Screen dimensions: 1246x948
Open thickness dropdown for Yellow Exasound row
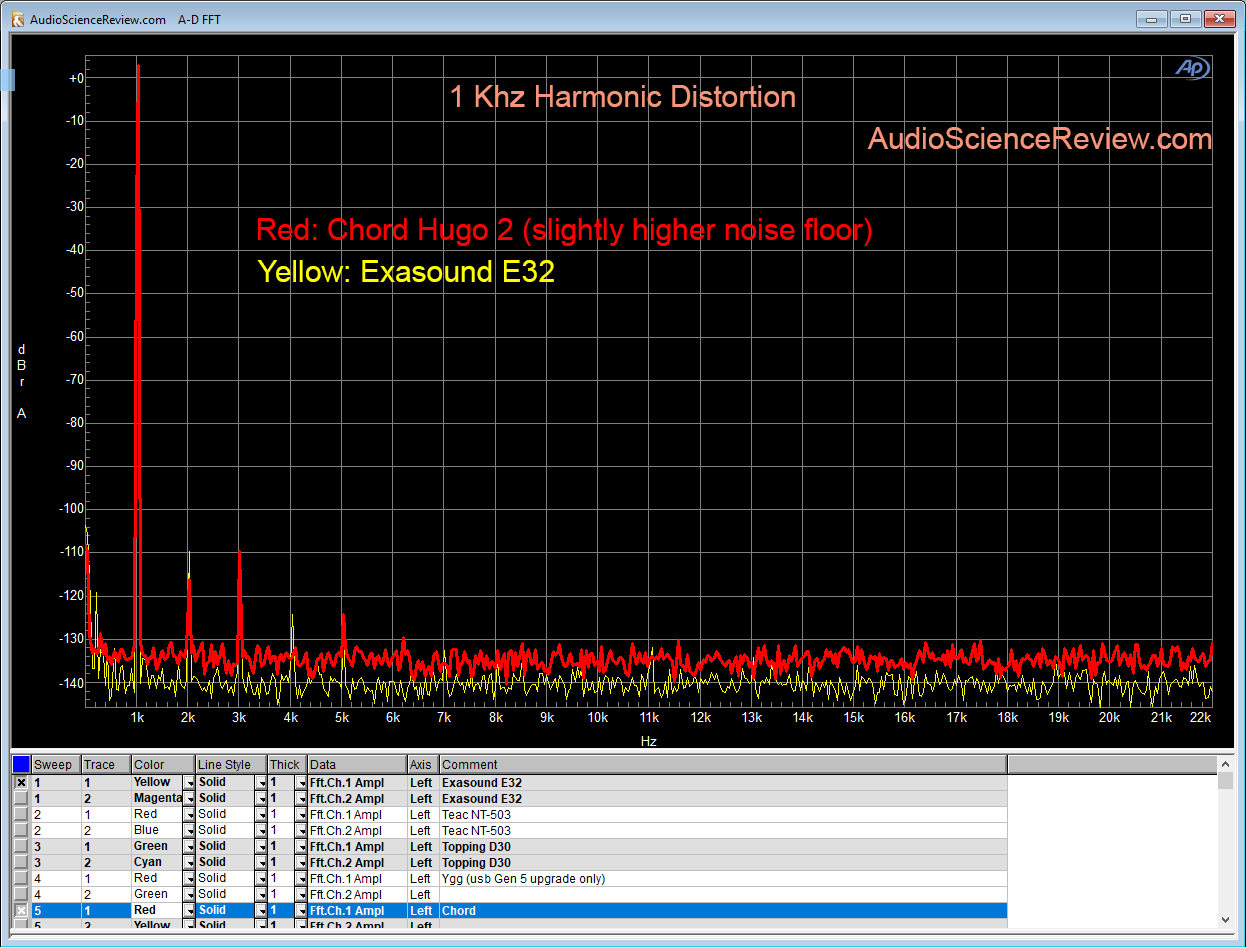point(301,782)
